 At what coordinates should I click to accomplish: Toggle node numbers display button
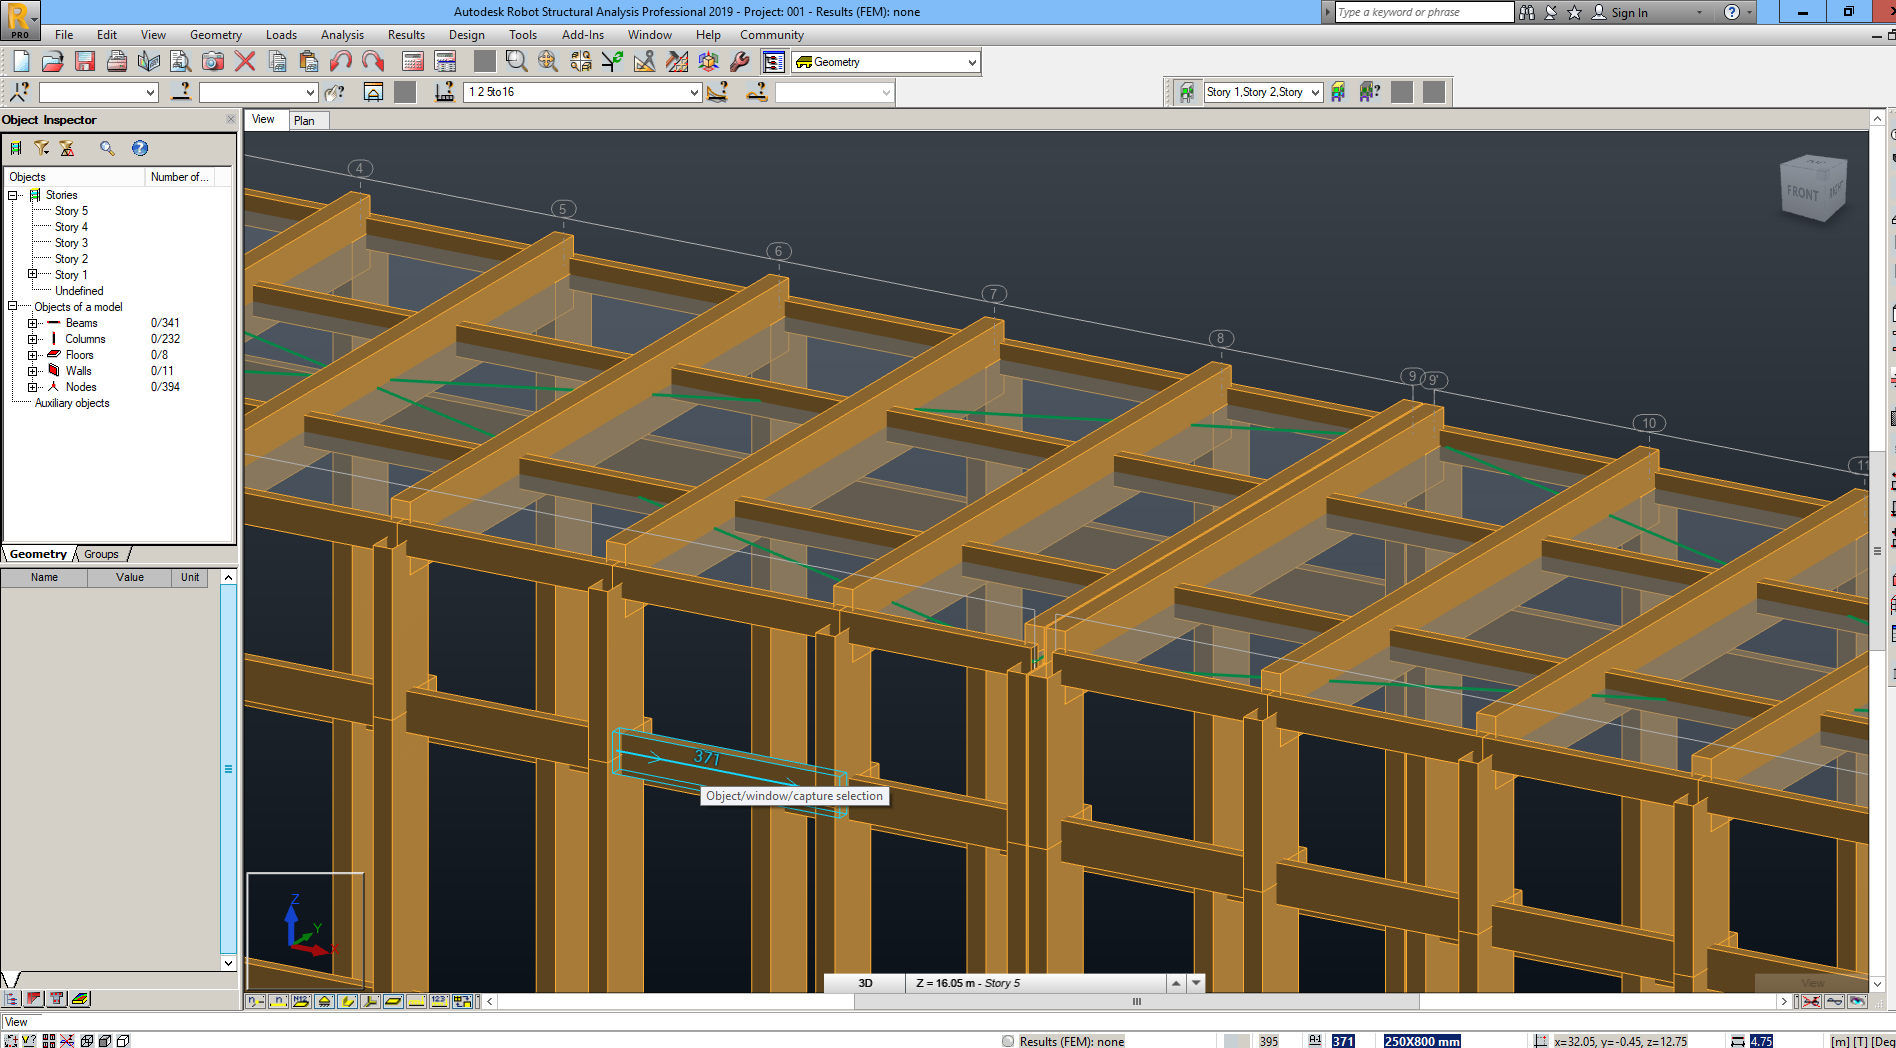[x=256, y=1001]
